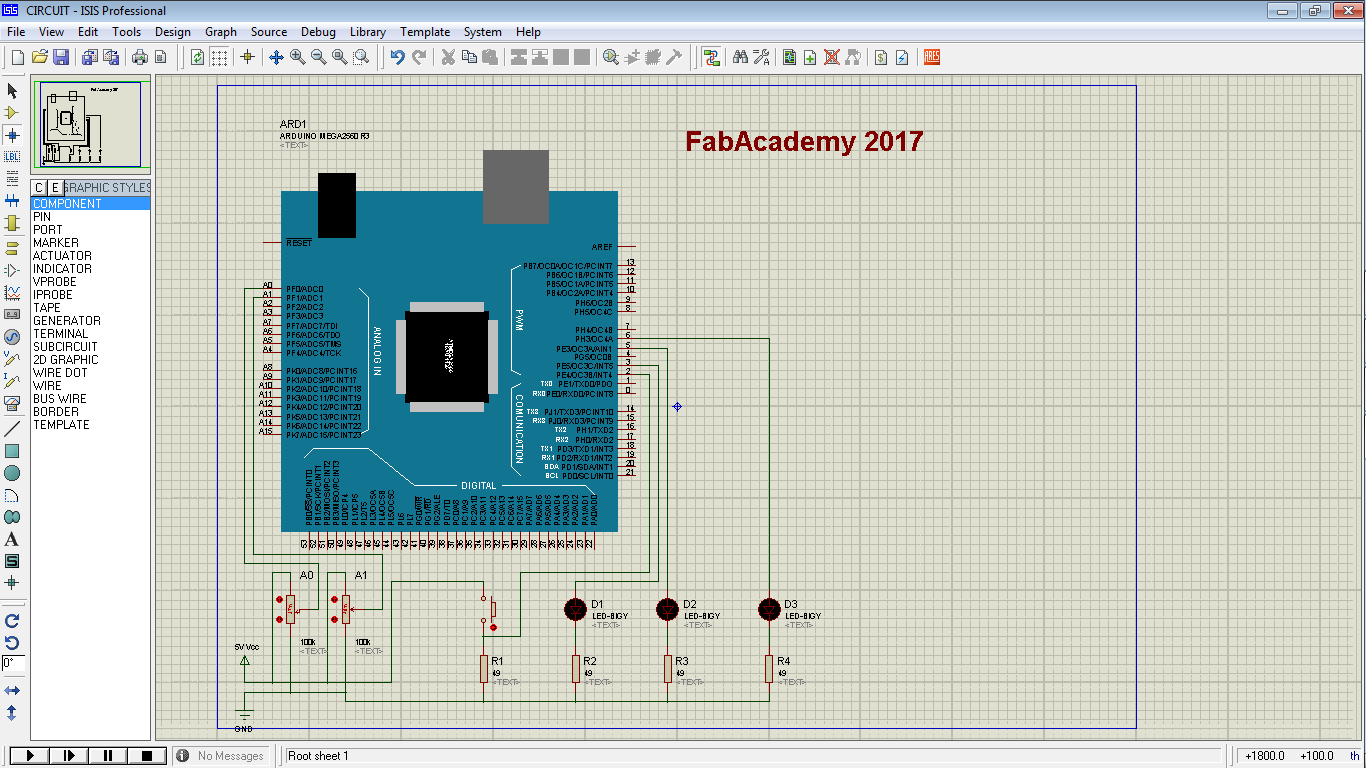This screenshot has height=768, width=1366.
Task: Open the File menu
Action: pos(16,32)
